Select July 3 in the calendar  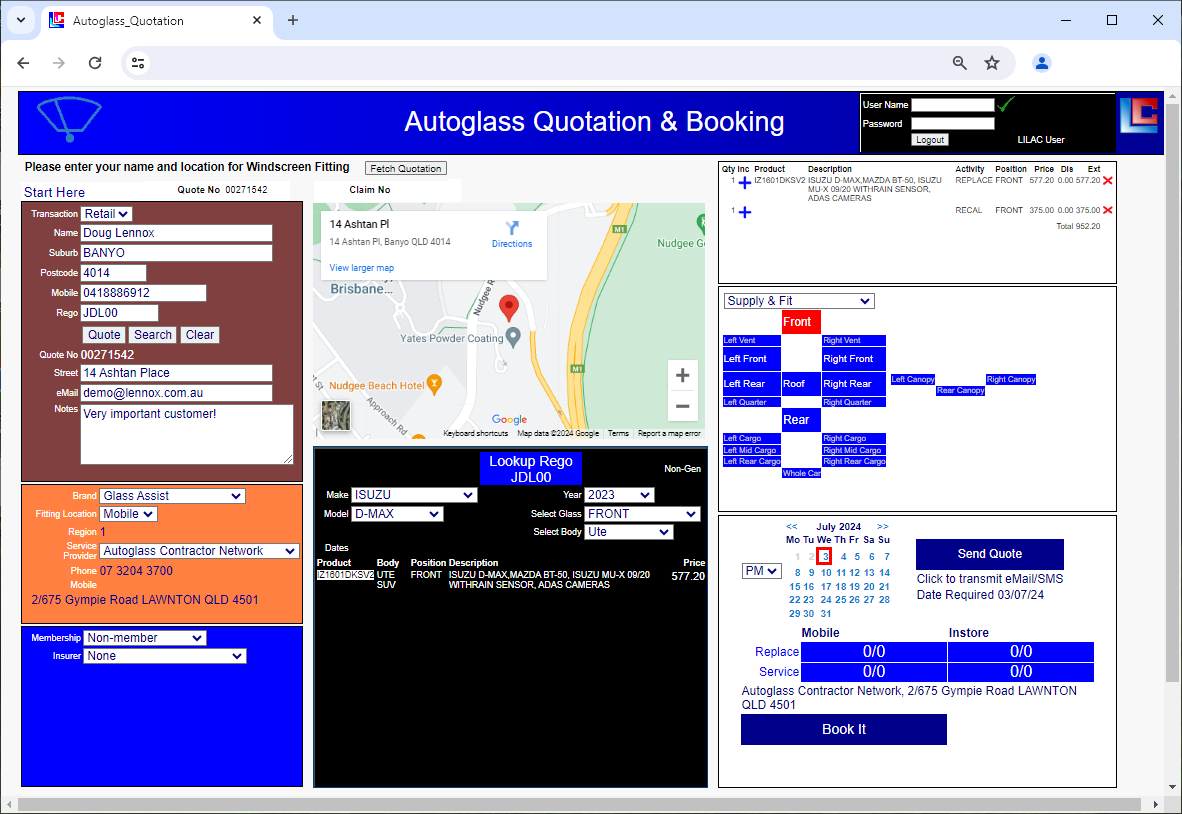(825, 557)
